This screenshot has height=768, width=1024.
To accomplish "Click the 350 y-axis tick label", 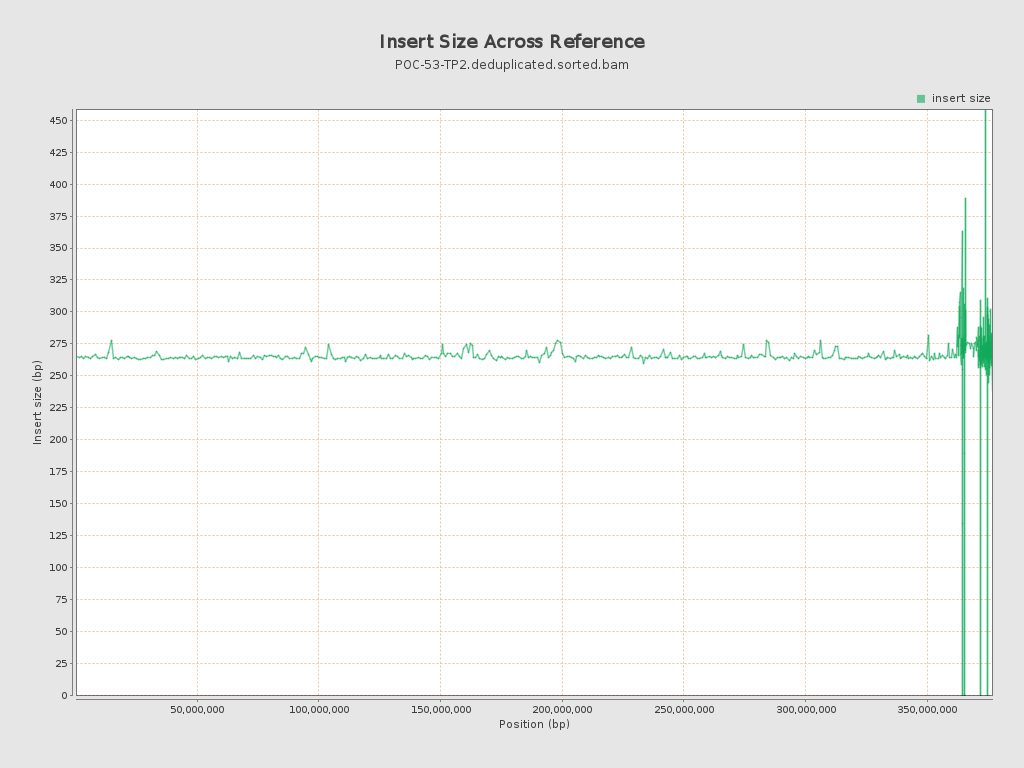I will click(x=58, y=248).
